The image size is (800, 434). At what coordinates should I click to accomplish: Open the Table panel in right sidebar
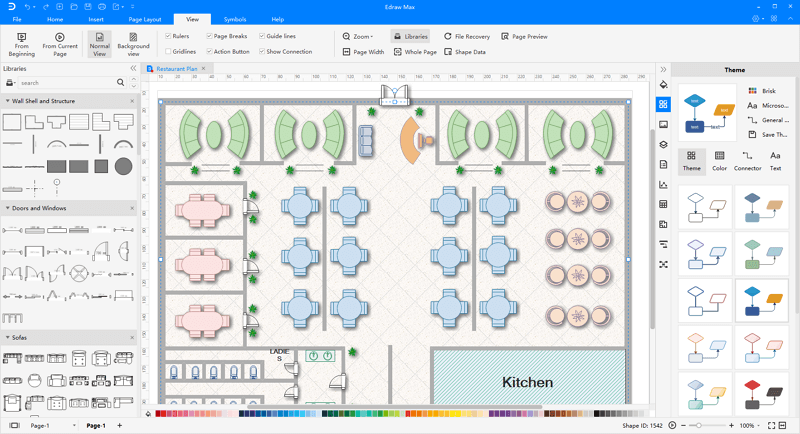(x=663, y=205)
